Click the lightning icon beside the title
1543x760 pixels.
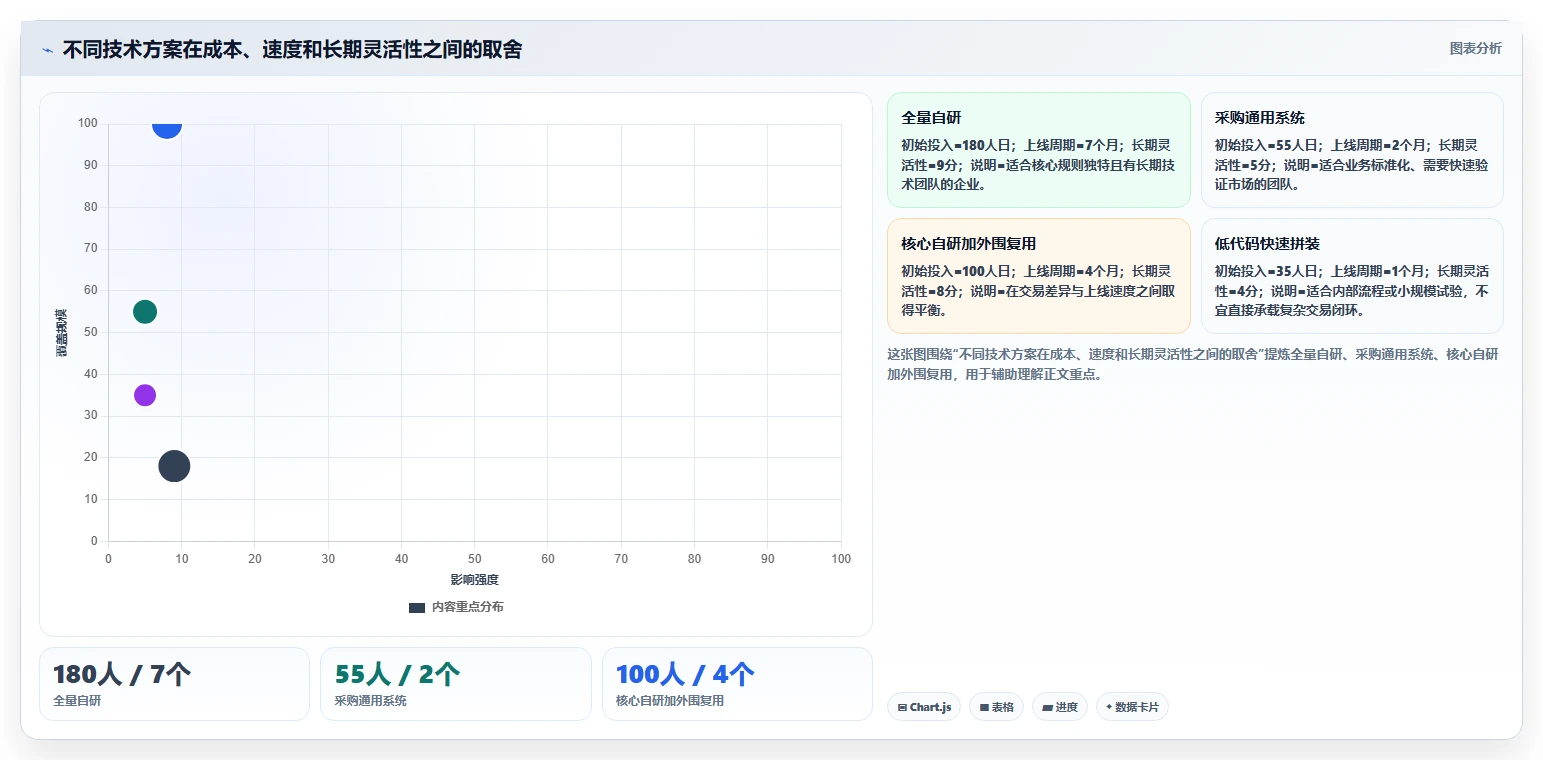tap(47, 50)
